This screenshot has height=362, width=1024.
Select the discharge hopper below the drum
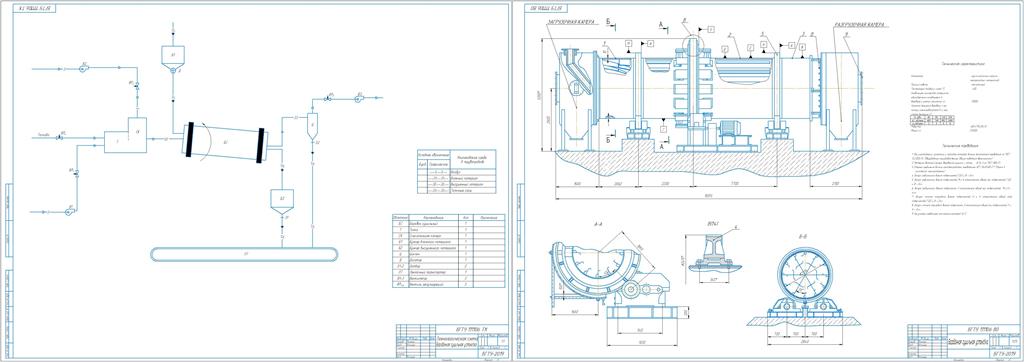coord(282,201)
